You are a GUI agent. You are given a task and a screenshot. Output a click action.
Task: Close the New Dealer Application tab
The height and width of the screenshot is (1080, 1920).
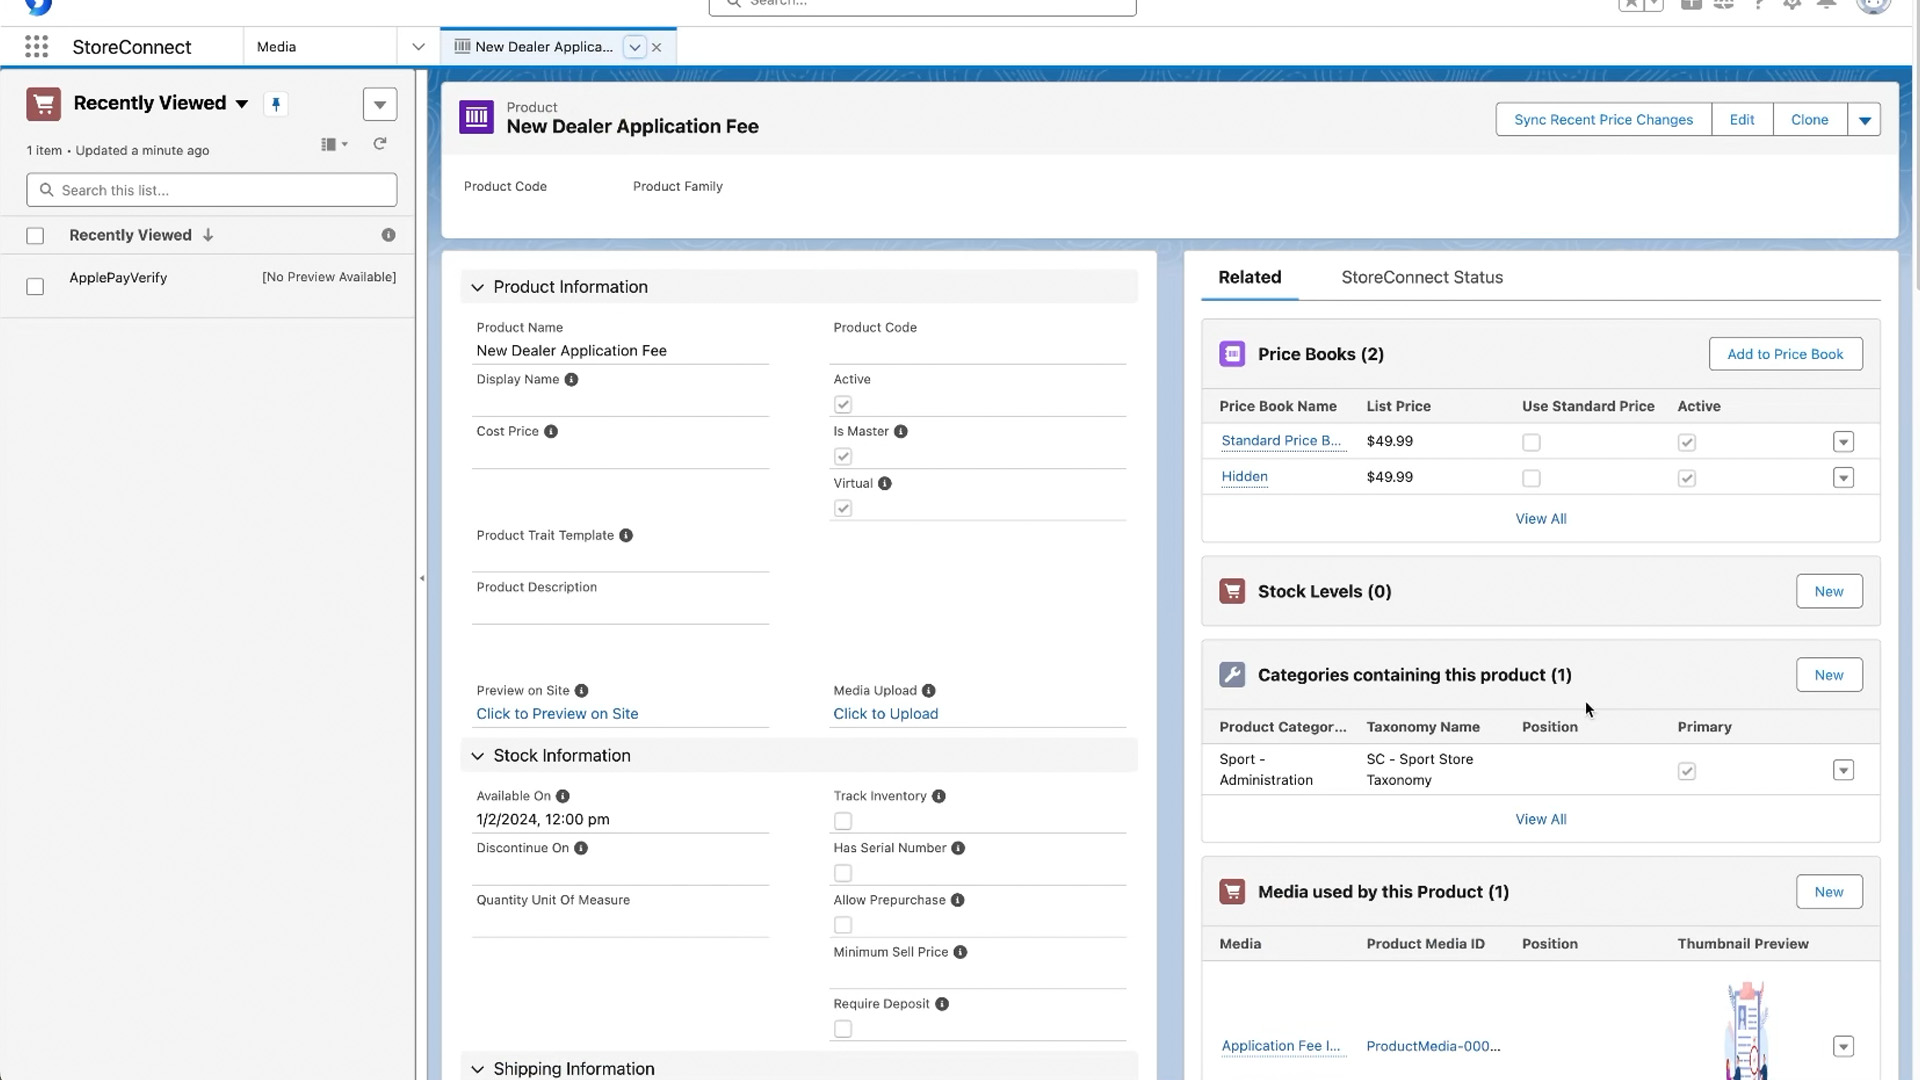(657, 47)
